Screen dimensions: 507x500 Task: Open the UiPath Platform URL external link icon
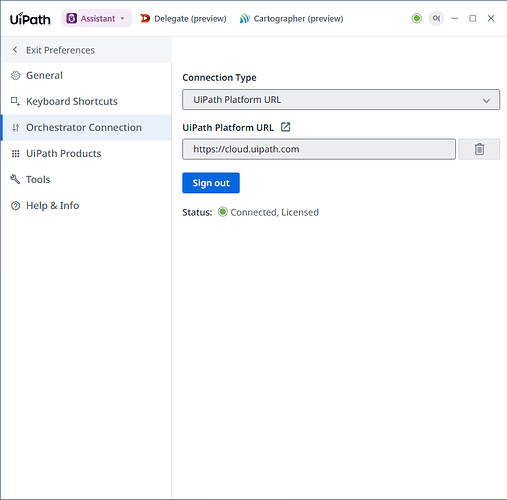pos(286,127)
